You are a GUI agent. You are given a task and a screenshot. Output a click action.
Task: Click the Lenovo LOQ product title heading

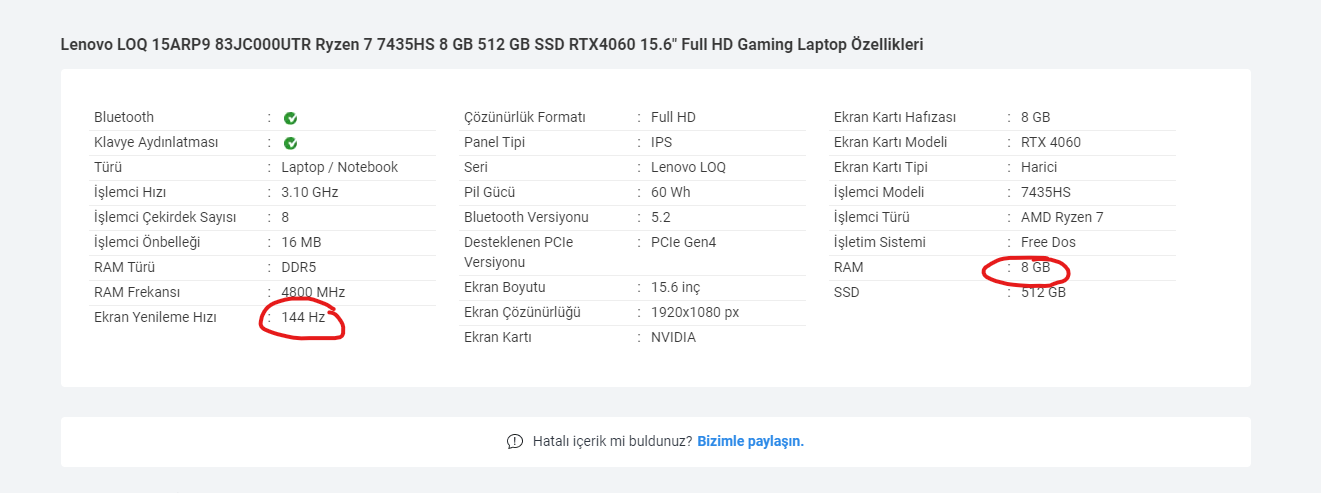point(491,45)
